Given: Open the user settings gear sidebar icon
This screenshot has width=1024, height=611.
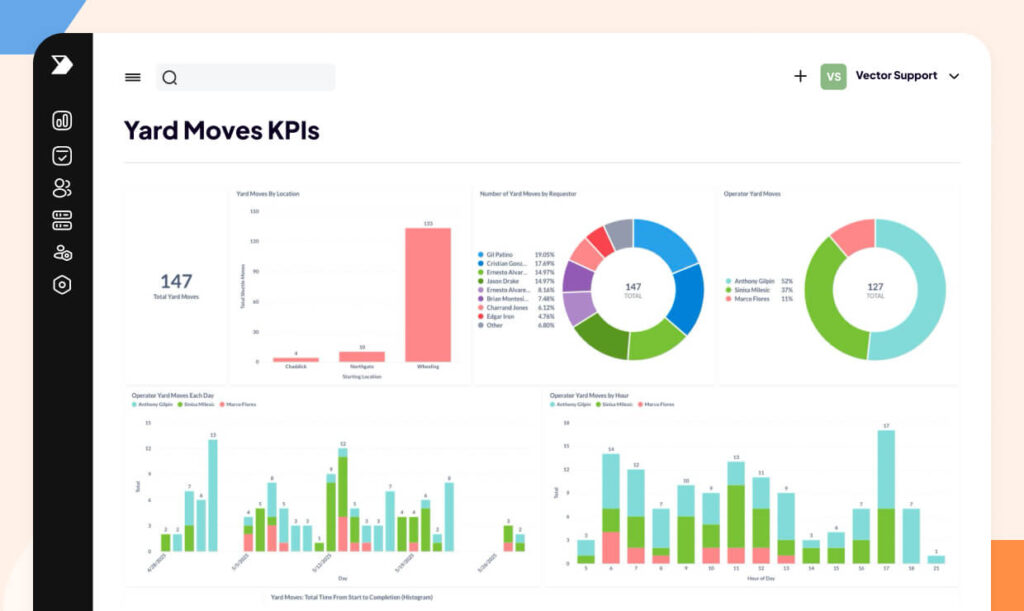Looking at the screenshot, I should (63, 253).
